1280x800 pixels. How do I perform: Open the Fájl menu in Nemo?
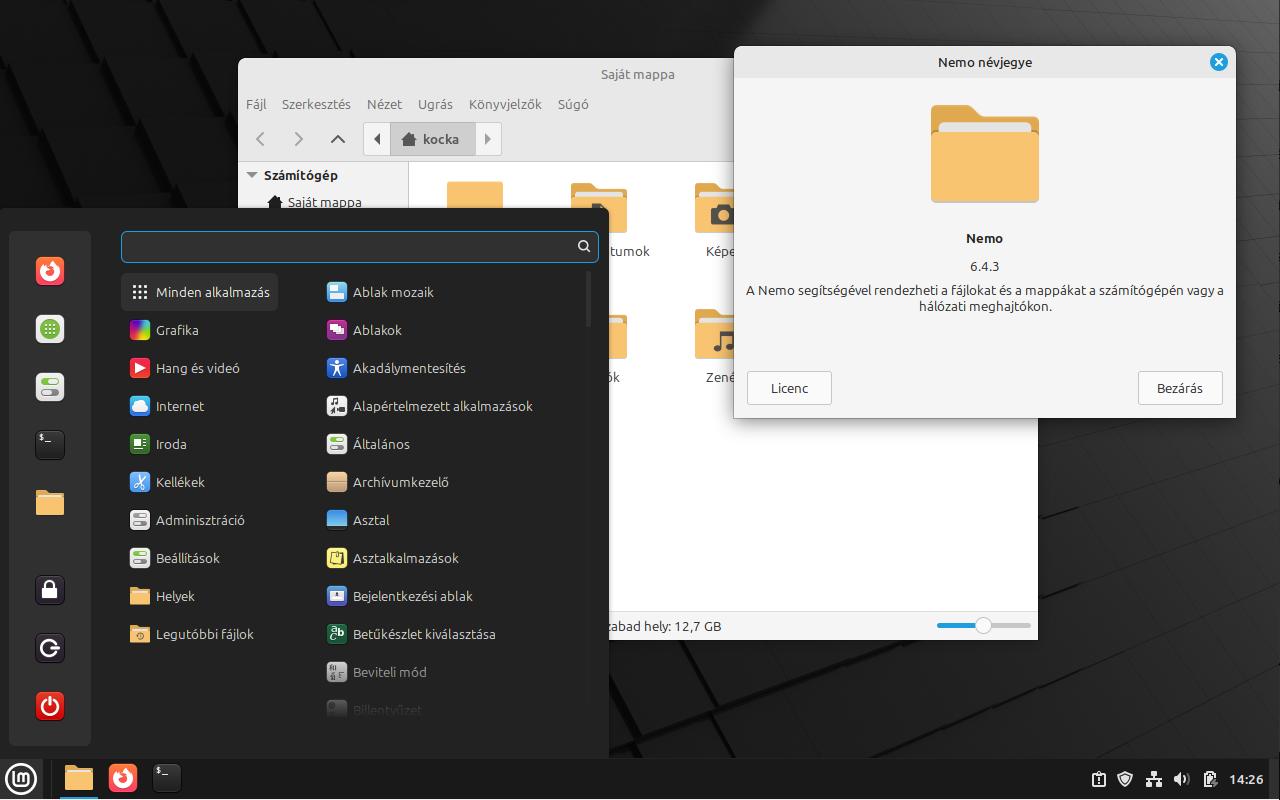[x=256, y=104]
